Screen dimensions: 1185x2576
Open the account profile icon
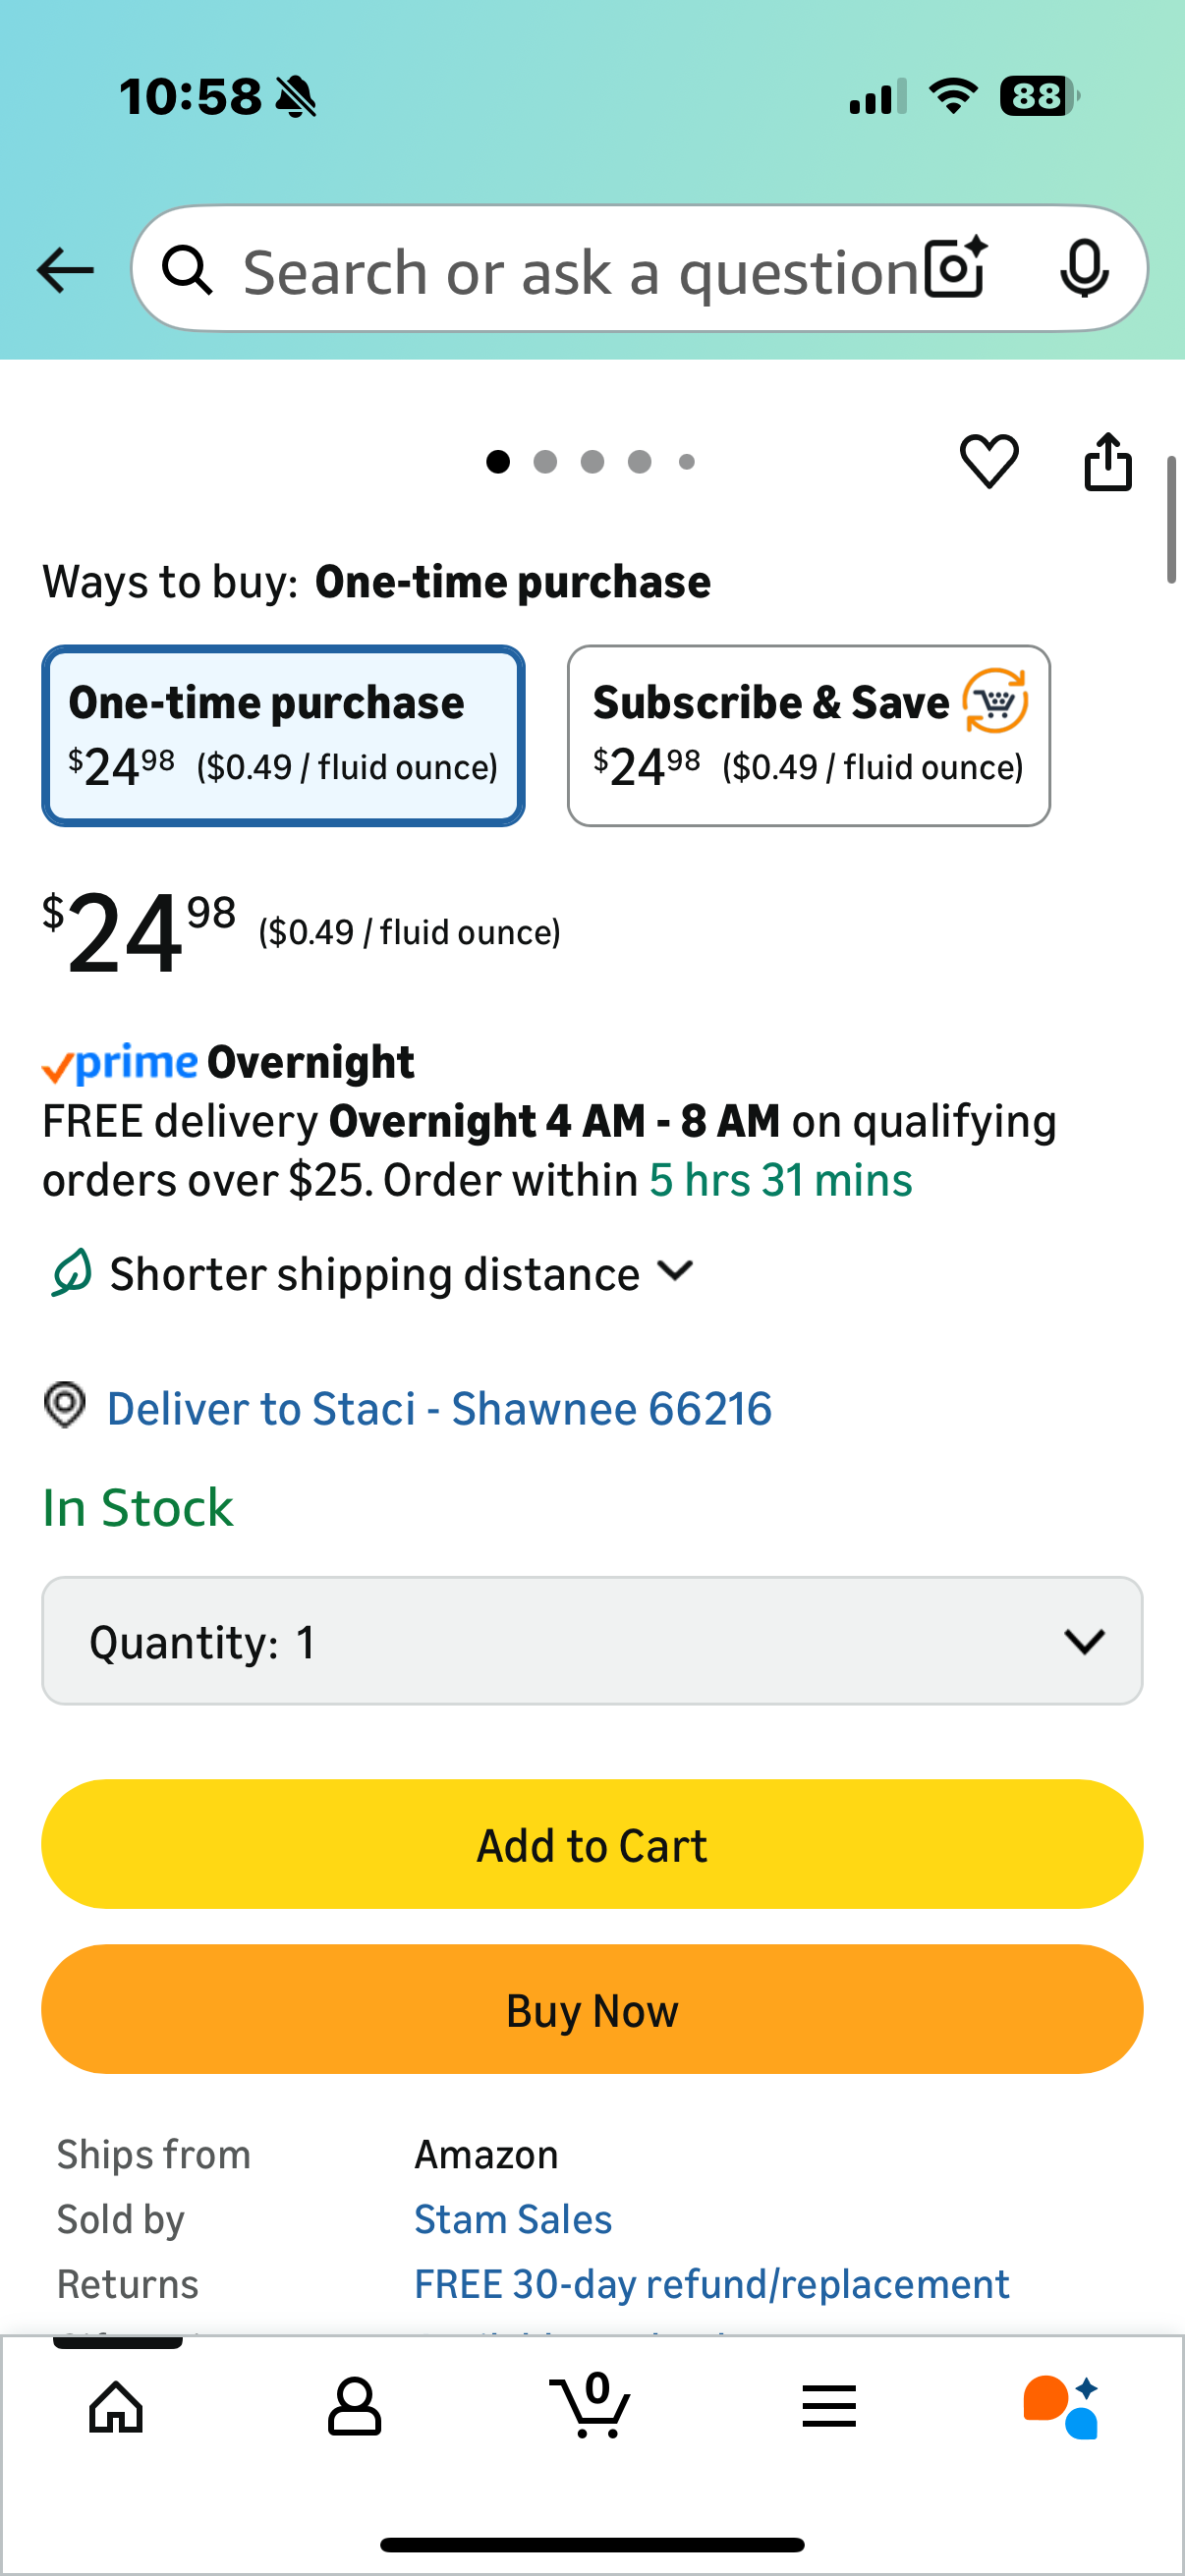[x=354, y=2406]
